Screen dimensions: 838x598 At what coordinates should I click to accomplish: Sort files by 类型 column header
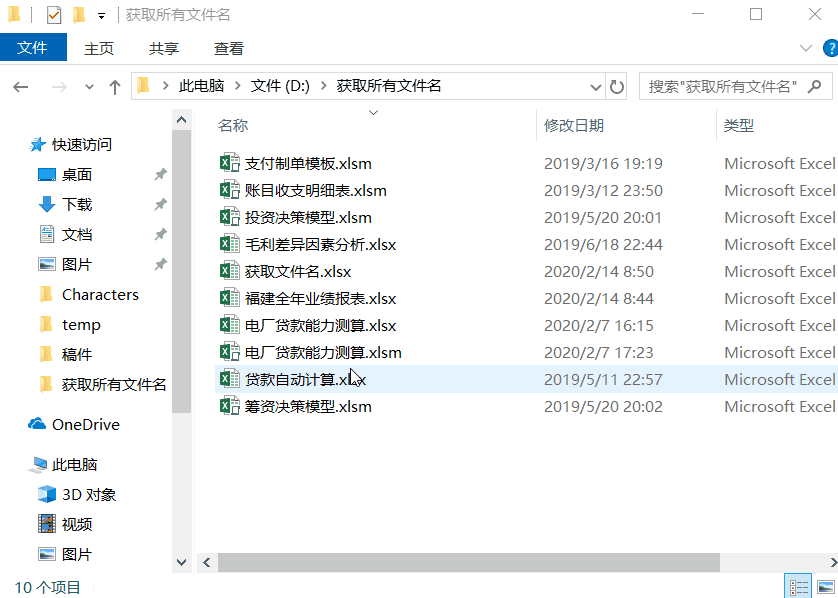(739, 126)
